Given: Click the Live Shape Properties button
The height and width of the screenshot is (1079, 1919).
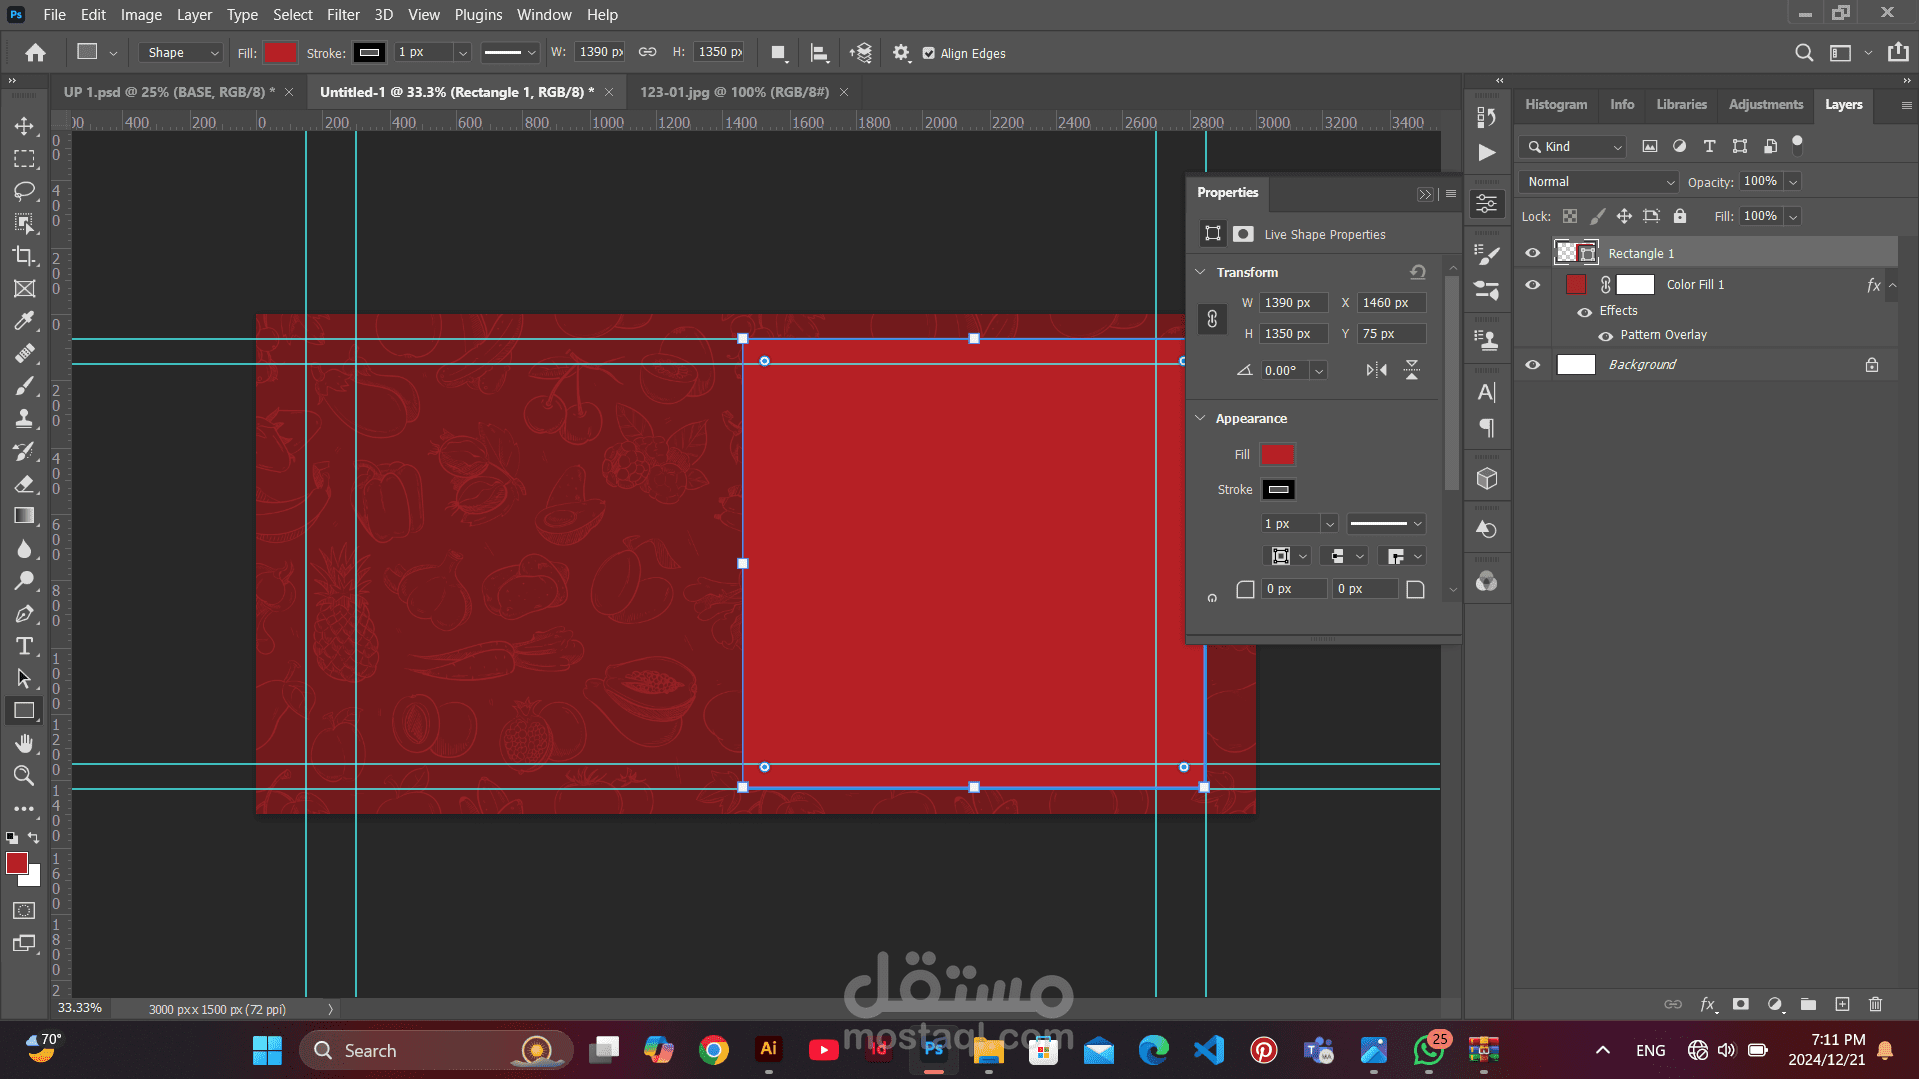Looking at the screenshot, I should (x=1212, y=234).
